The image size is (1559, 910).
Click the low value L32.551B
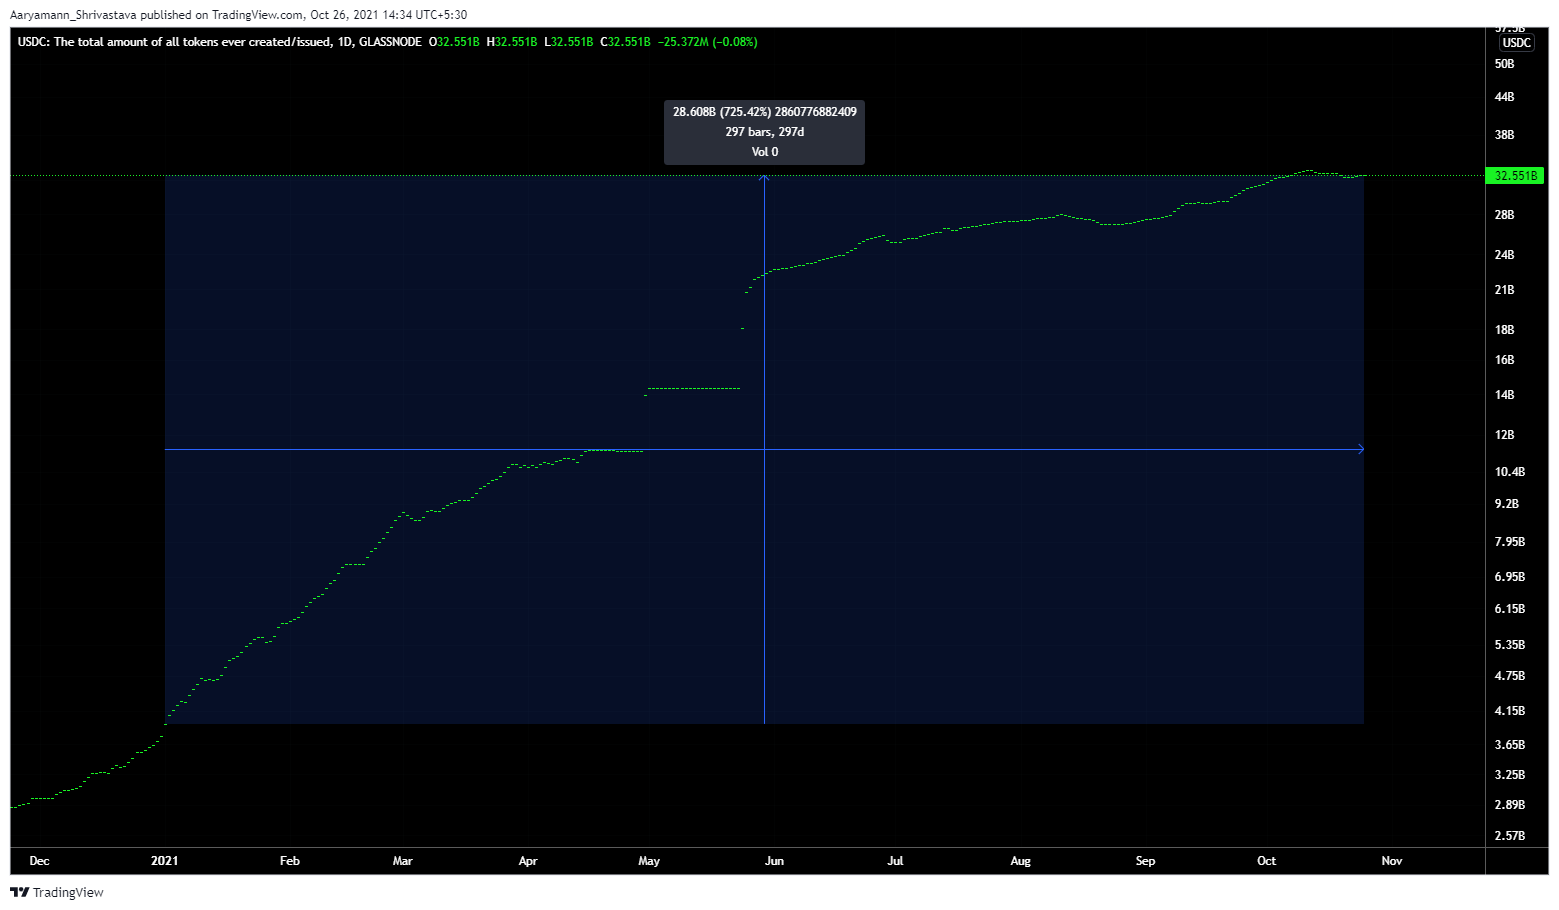point(569,42)
